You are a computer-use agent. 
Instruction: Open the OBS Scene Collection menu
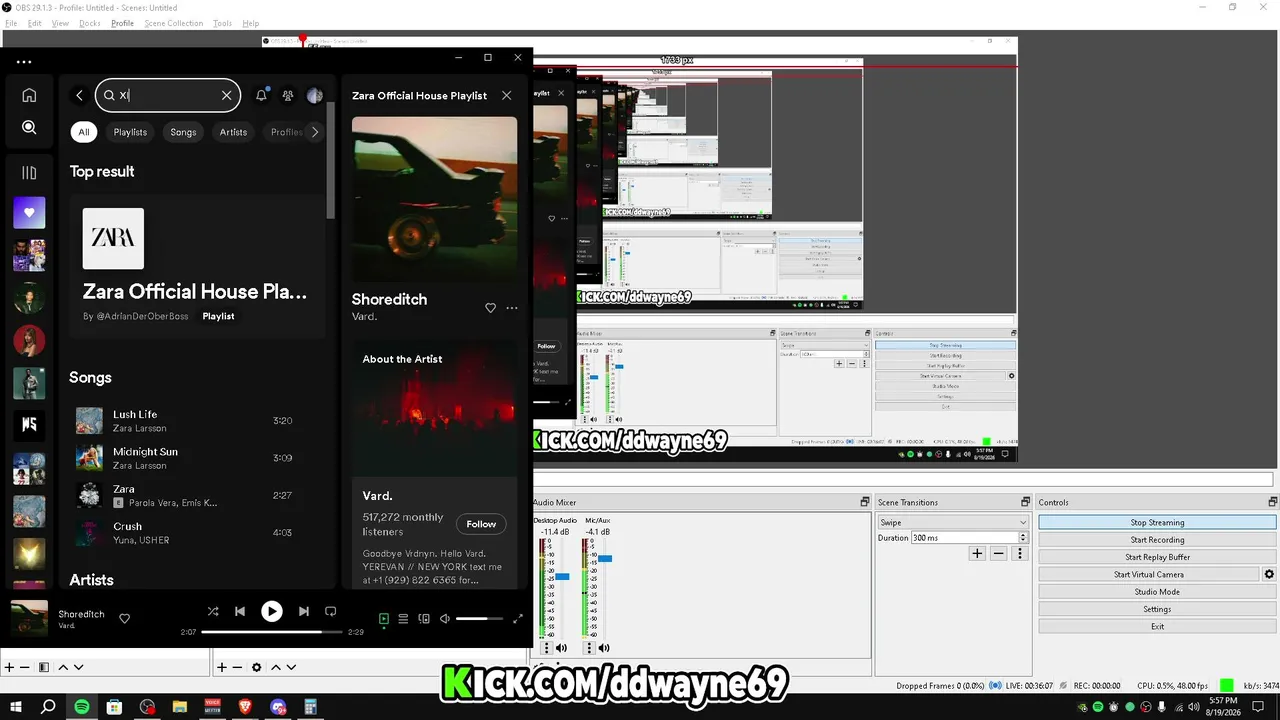coord(173,23)
